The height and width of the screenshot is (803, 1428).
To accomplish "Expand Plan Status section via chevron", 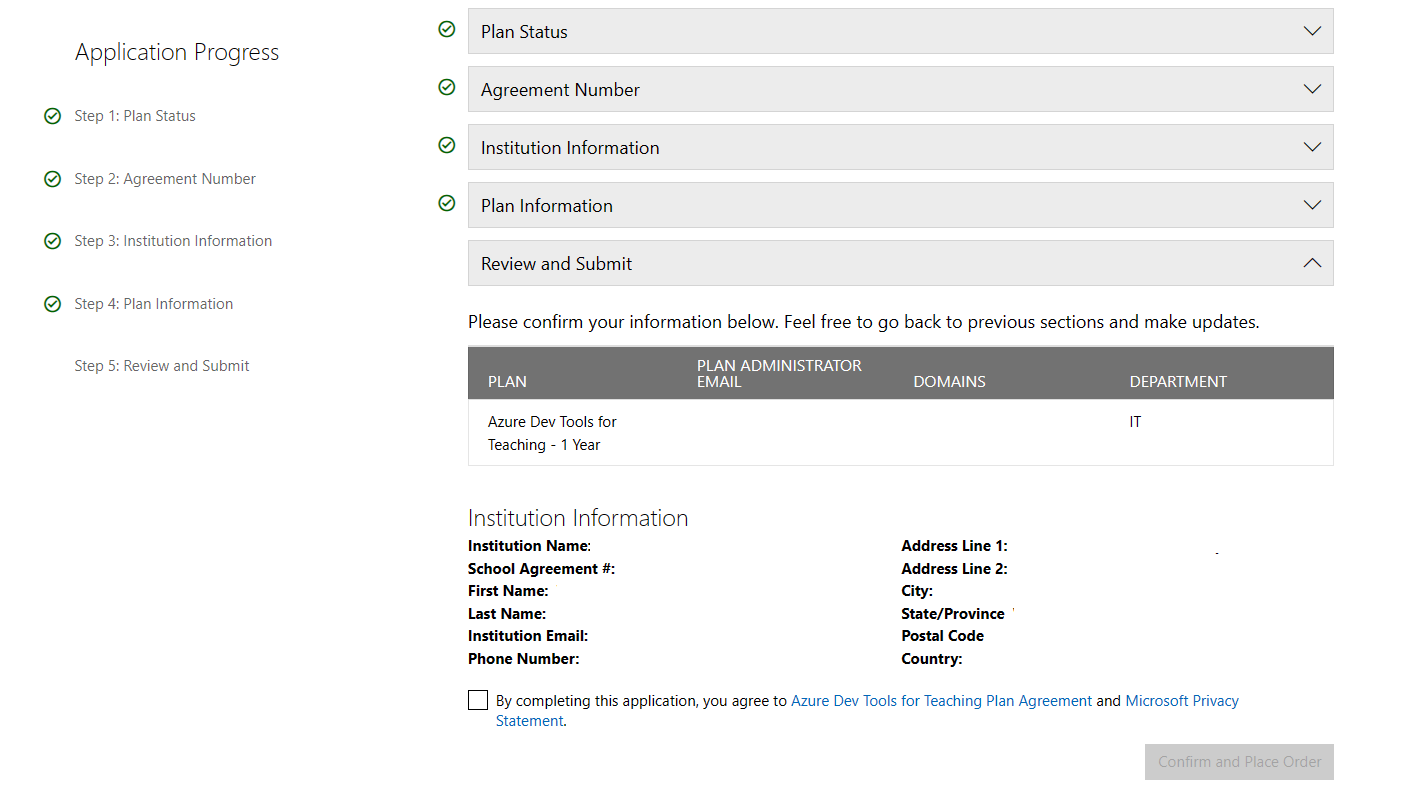I will pyautogui.click(x=1313, y=31).
